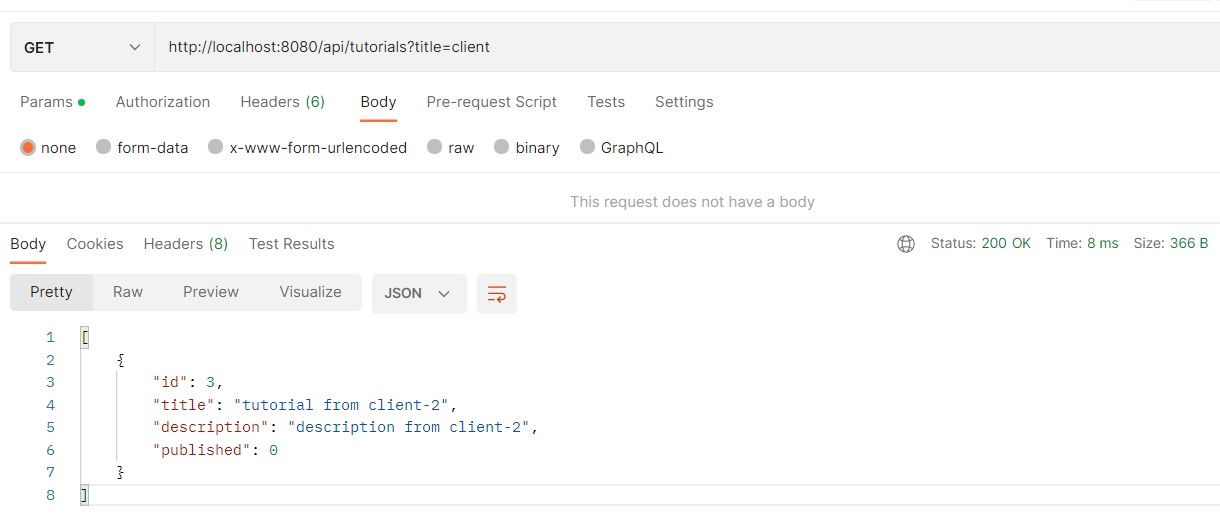Expand the JSON format dropdown
1220x527 pixels.
pyautogui.click(x=419, y=293)
